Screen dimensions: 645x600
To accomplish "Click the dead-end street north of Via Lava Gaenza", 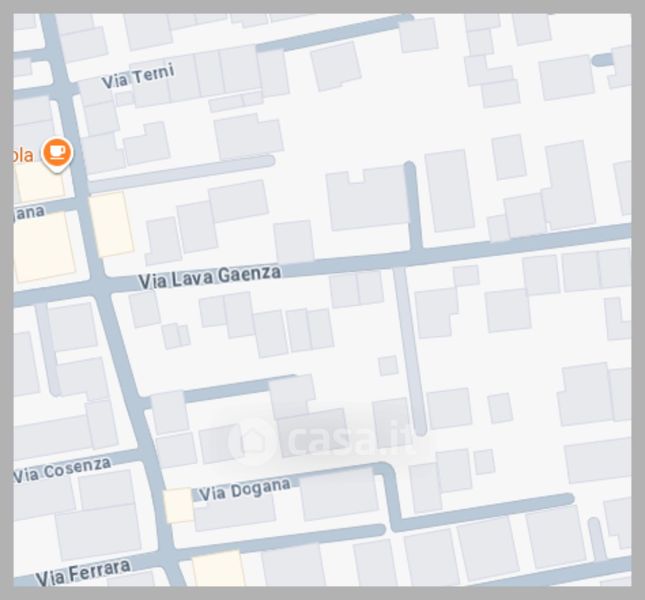I will point(413,206).
